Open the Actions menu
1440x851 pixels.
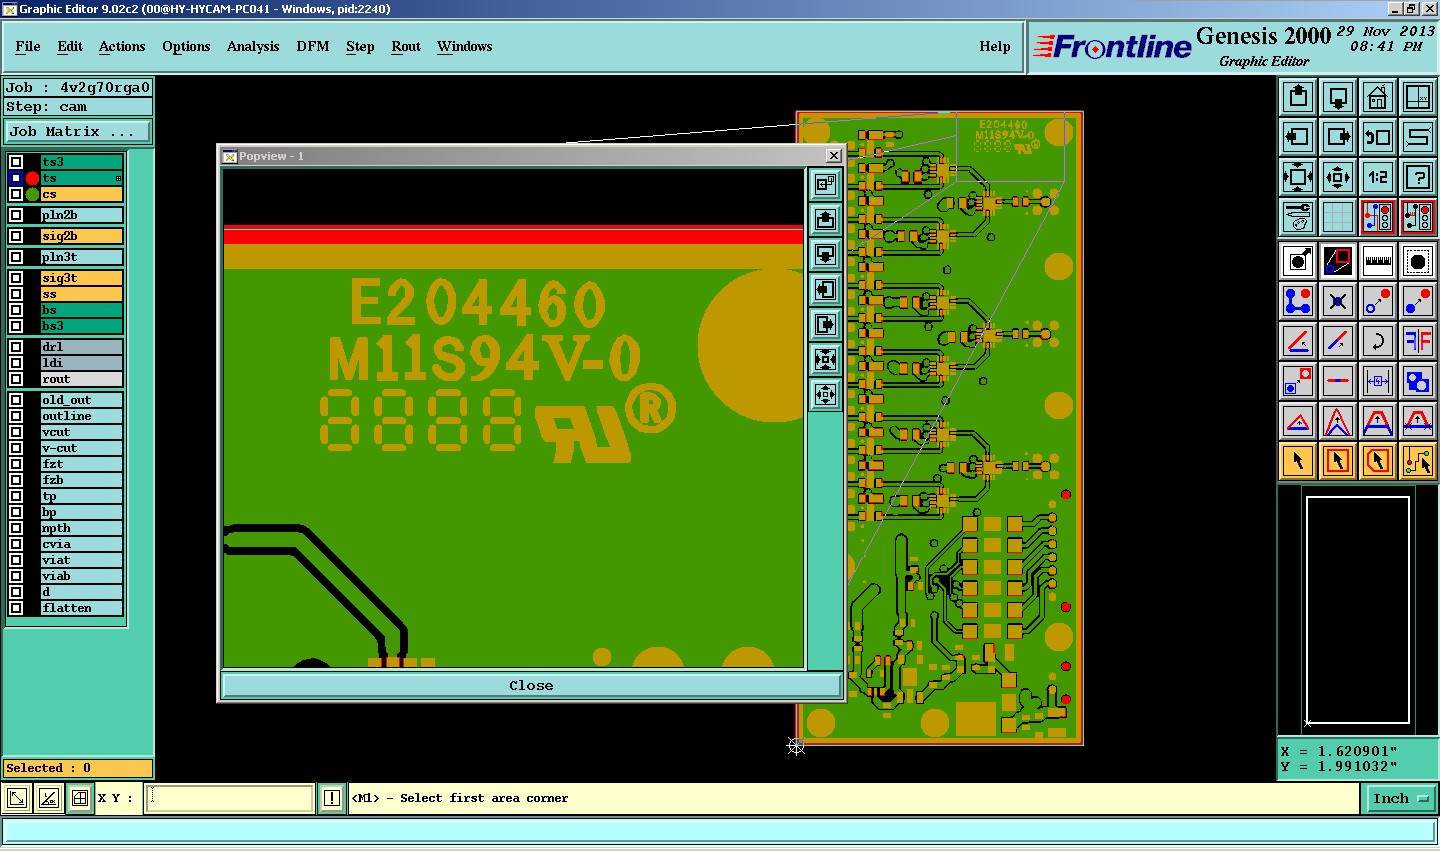tap(122, 46)
